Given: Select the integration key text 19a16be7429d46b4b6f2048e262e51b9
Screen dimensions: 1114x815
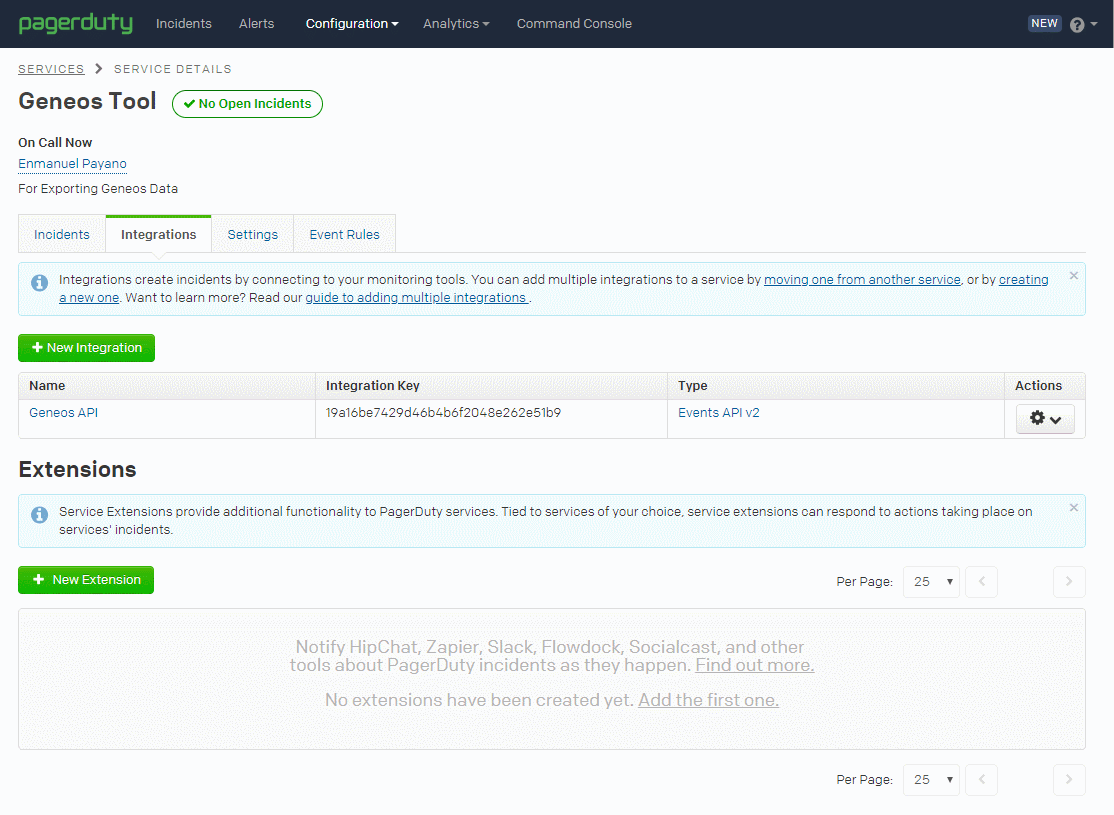Looking at the screenshot, I should point(443,412).
